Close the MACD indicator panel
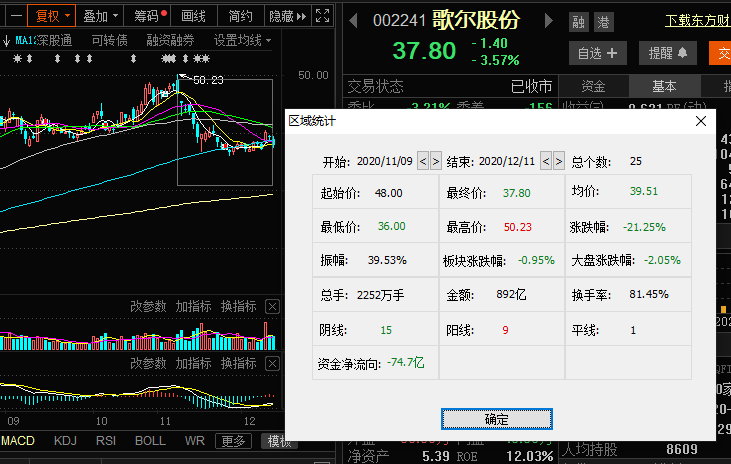This screenshot has height=464, width=731. click(x=272, y=363)
